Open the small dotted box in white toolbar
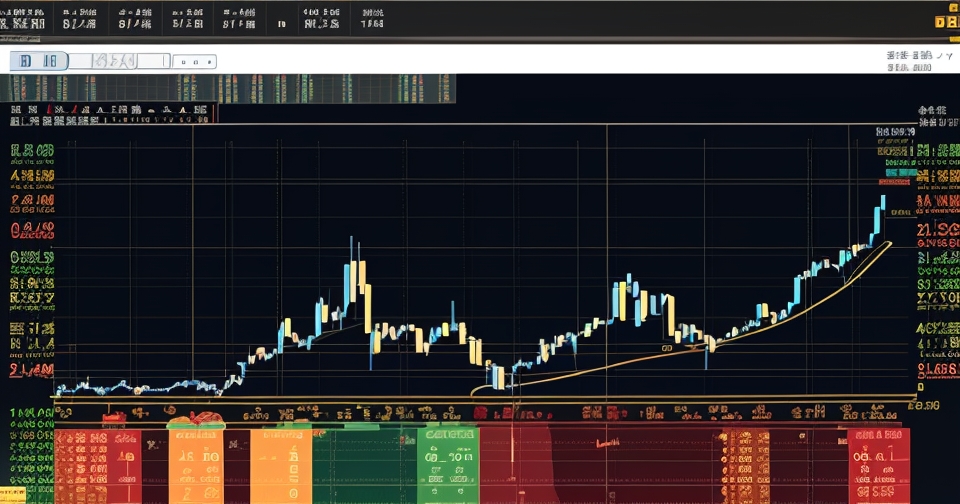Image resolution: width=960 pixels, height=504 pixels. 194,61
